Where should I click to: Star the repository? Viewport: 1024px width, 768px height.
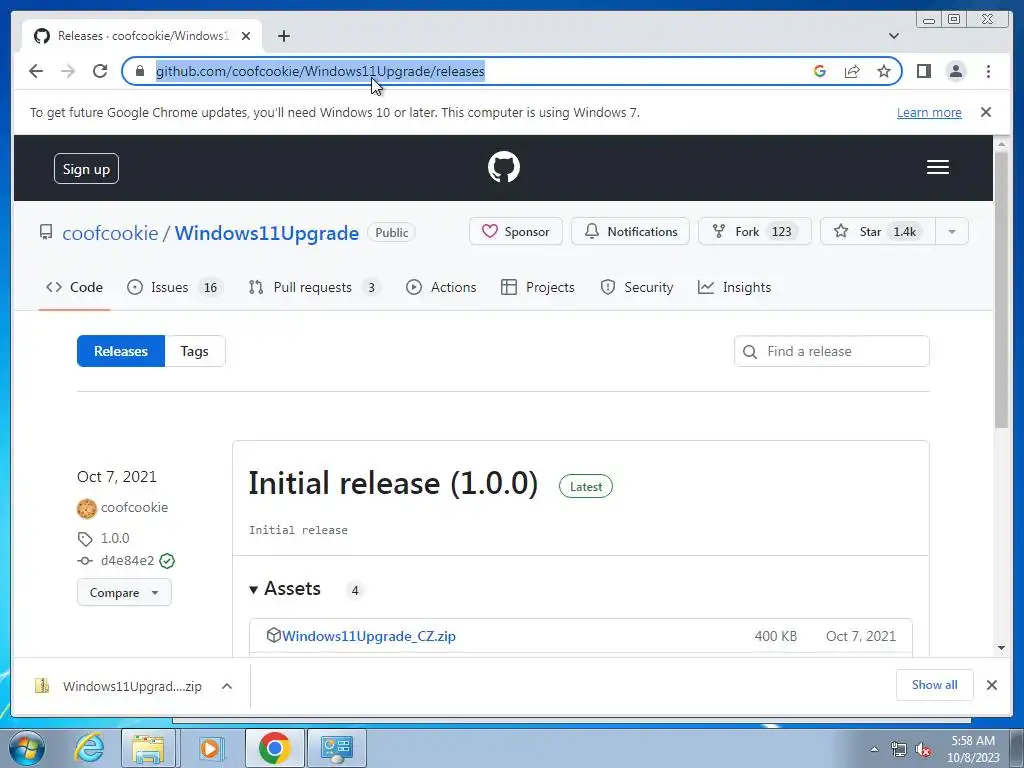(878, 231)
